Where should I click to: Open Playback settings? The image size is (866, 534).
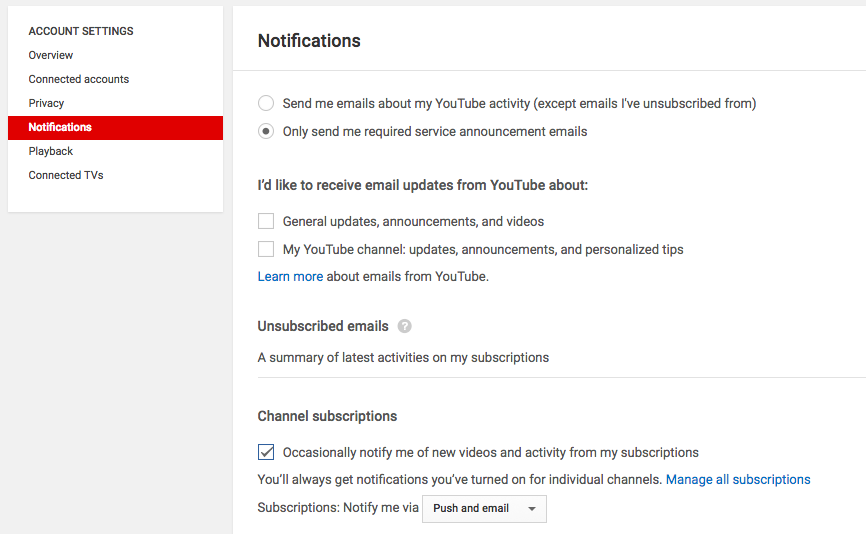click(51, 151)
